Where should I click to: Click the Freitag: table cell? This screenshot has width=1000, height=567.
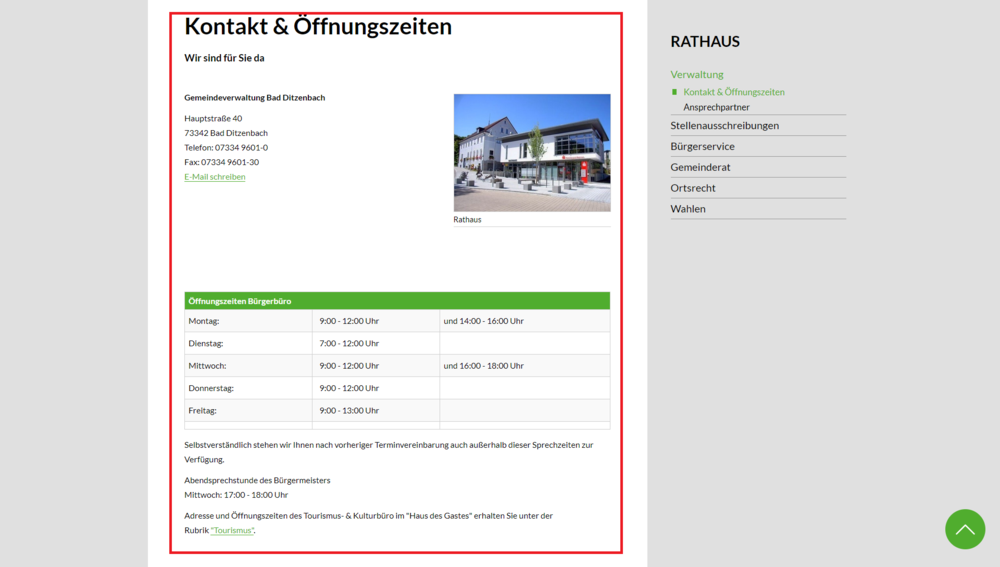[248, 410]
